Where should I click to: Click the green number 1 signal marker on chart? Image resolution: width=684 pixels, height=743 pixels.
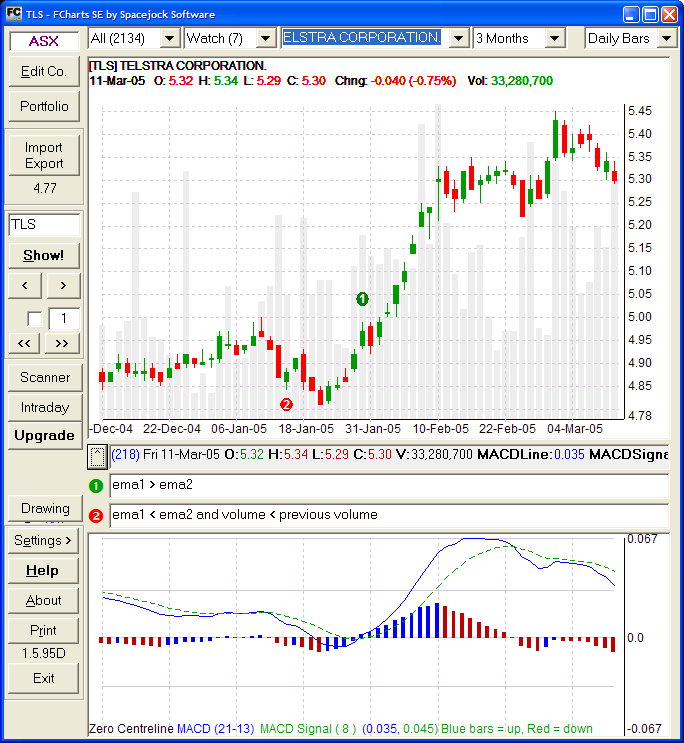[362, 299]
